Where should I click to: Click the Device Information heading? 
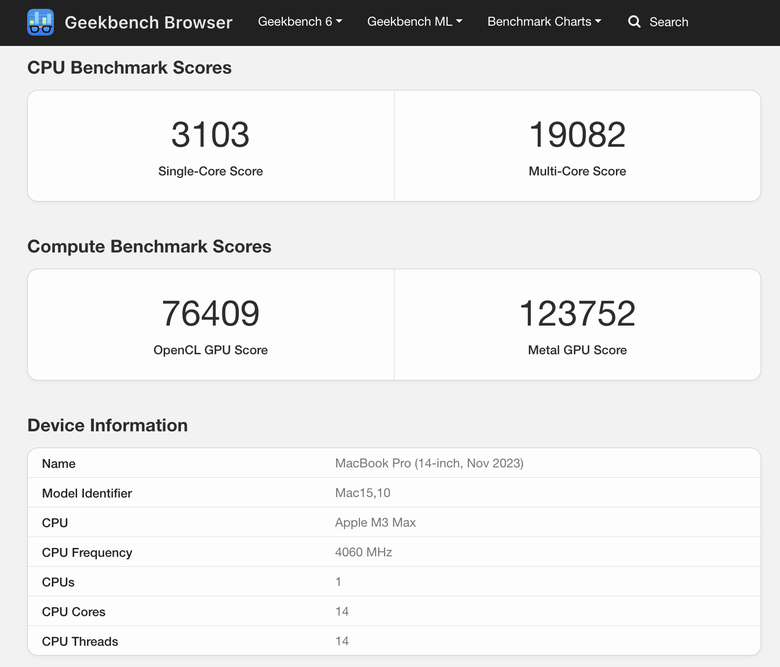pyautogui.click(x=107, y=425)
